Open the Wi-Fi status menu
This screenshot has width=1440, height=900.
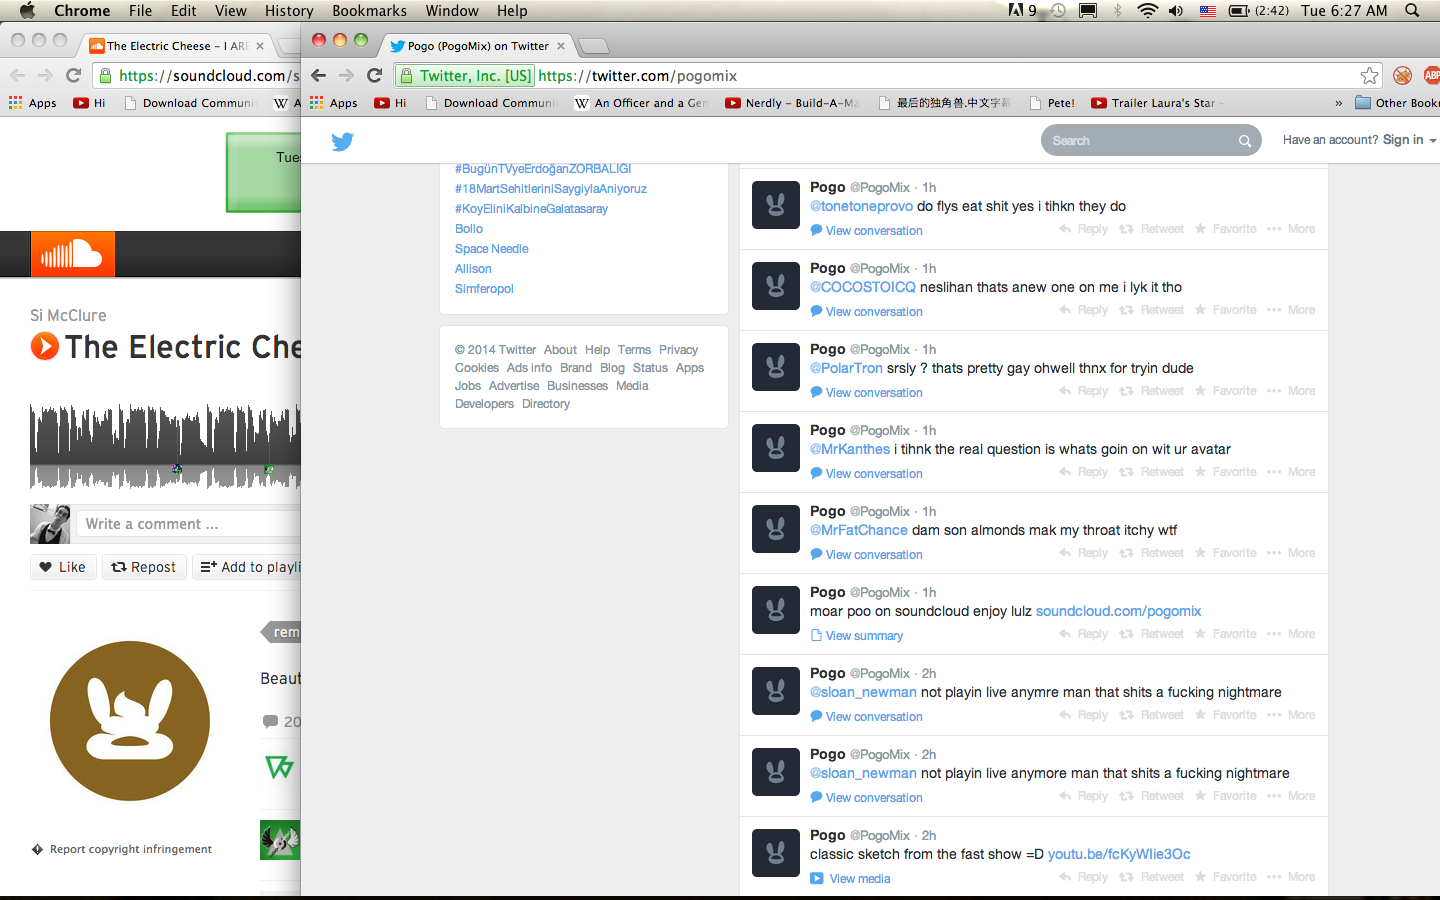point(1147,11)
